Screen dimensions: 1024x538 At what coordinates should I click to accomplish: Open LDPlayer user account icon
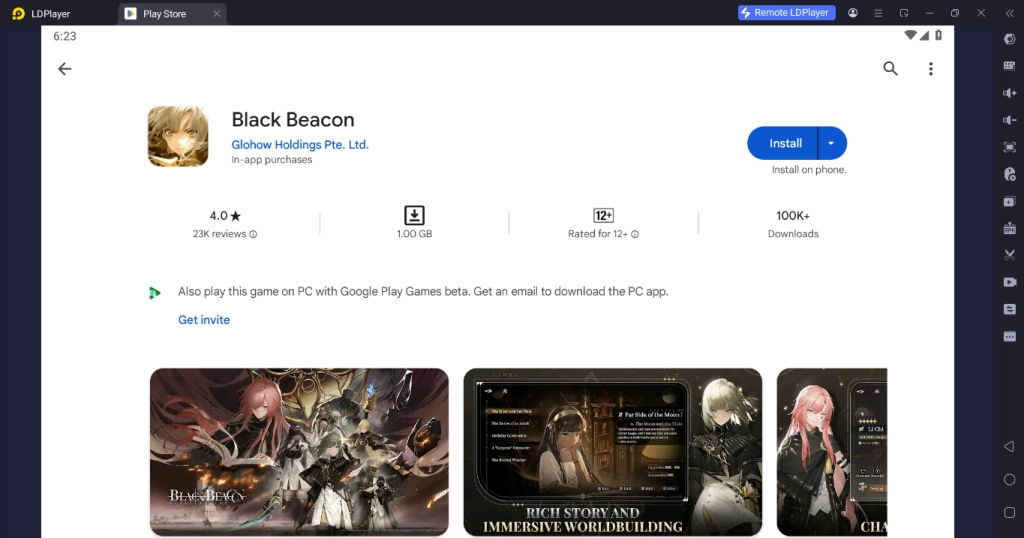point(853,13)
